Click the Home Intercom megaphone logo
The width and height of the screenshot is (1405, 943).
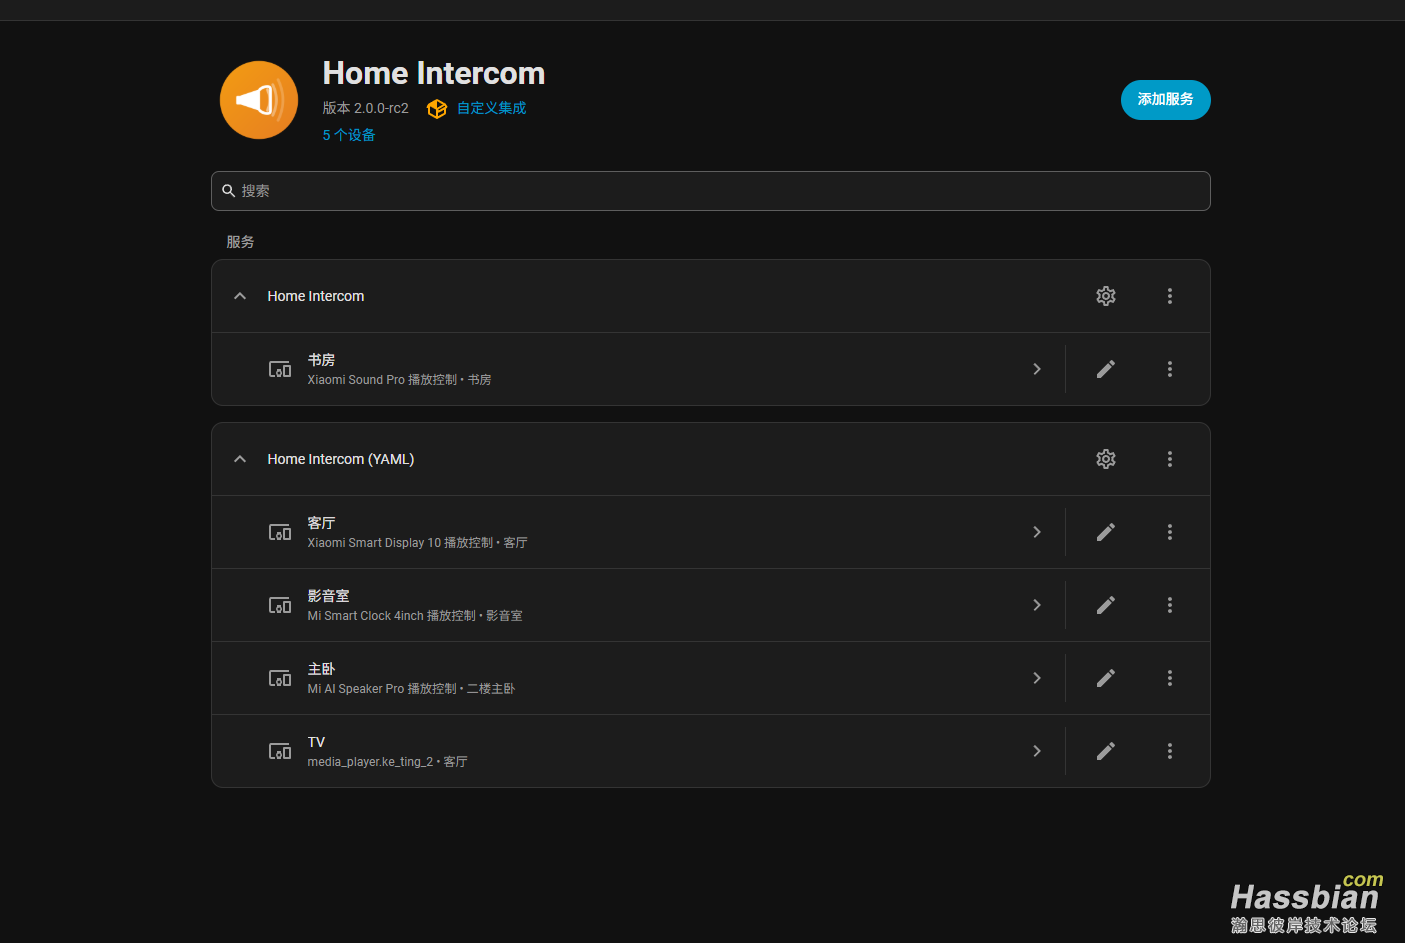[x=259, y=100]
